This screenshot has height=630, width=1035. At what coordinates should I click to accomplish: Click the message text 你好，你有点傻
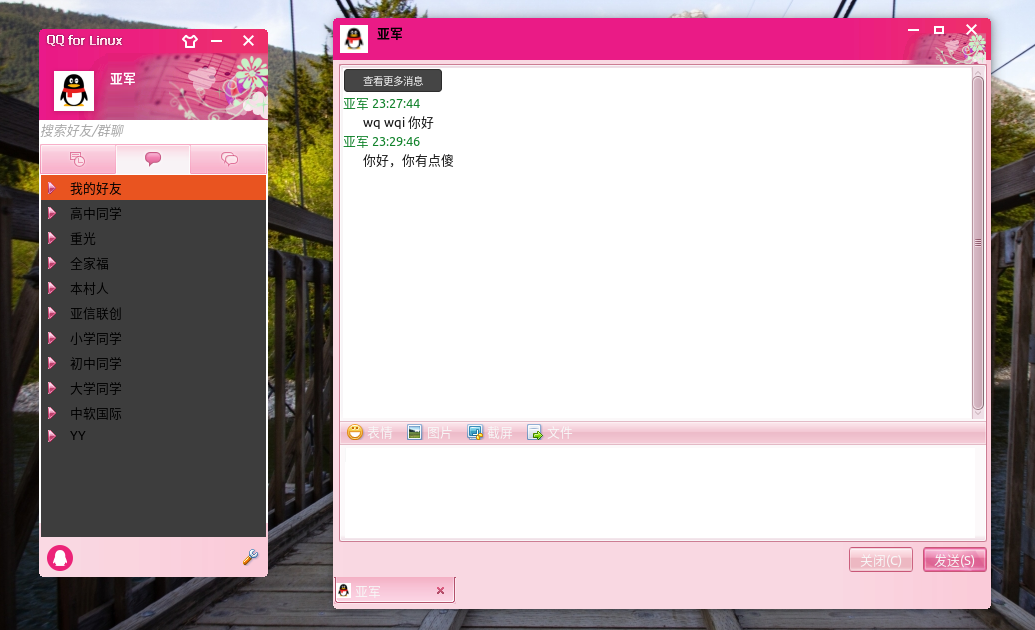coord(408,160)
